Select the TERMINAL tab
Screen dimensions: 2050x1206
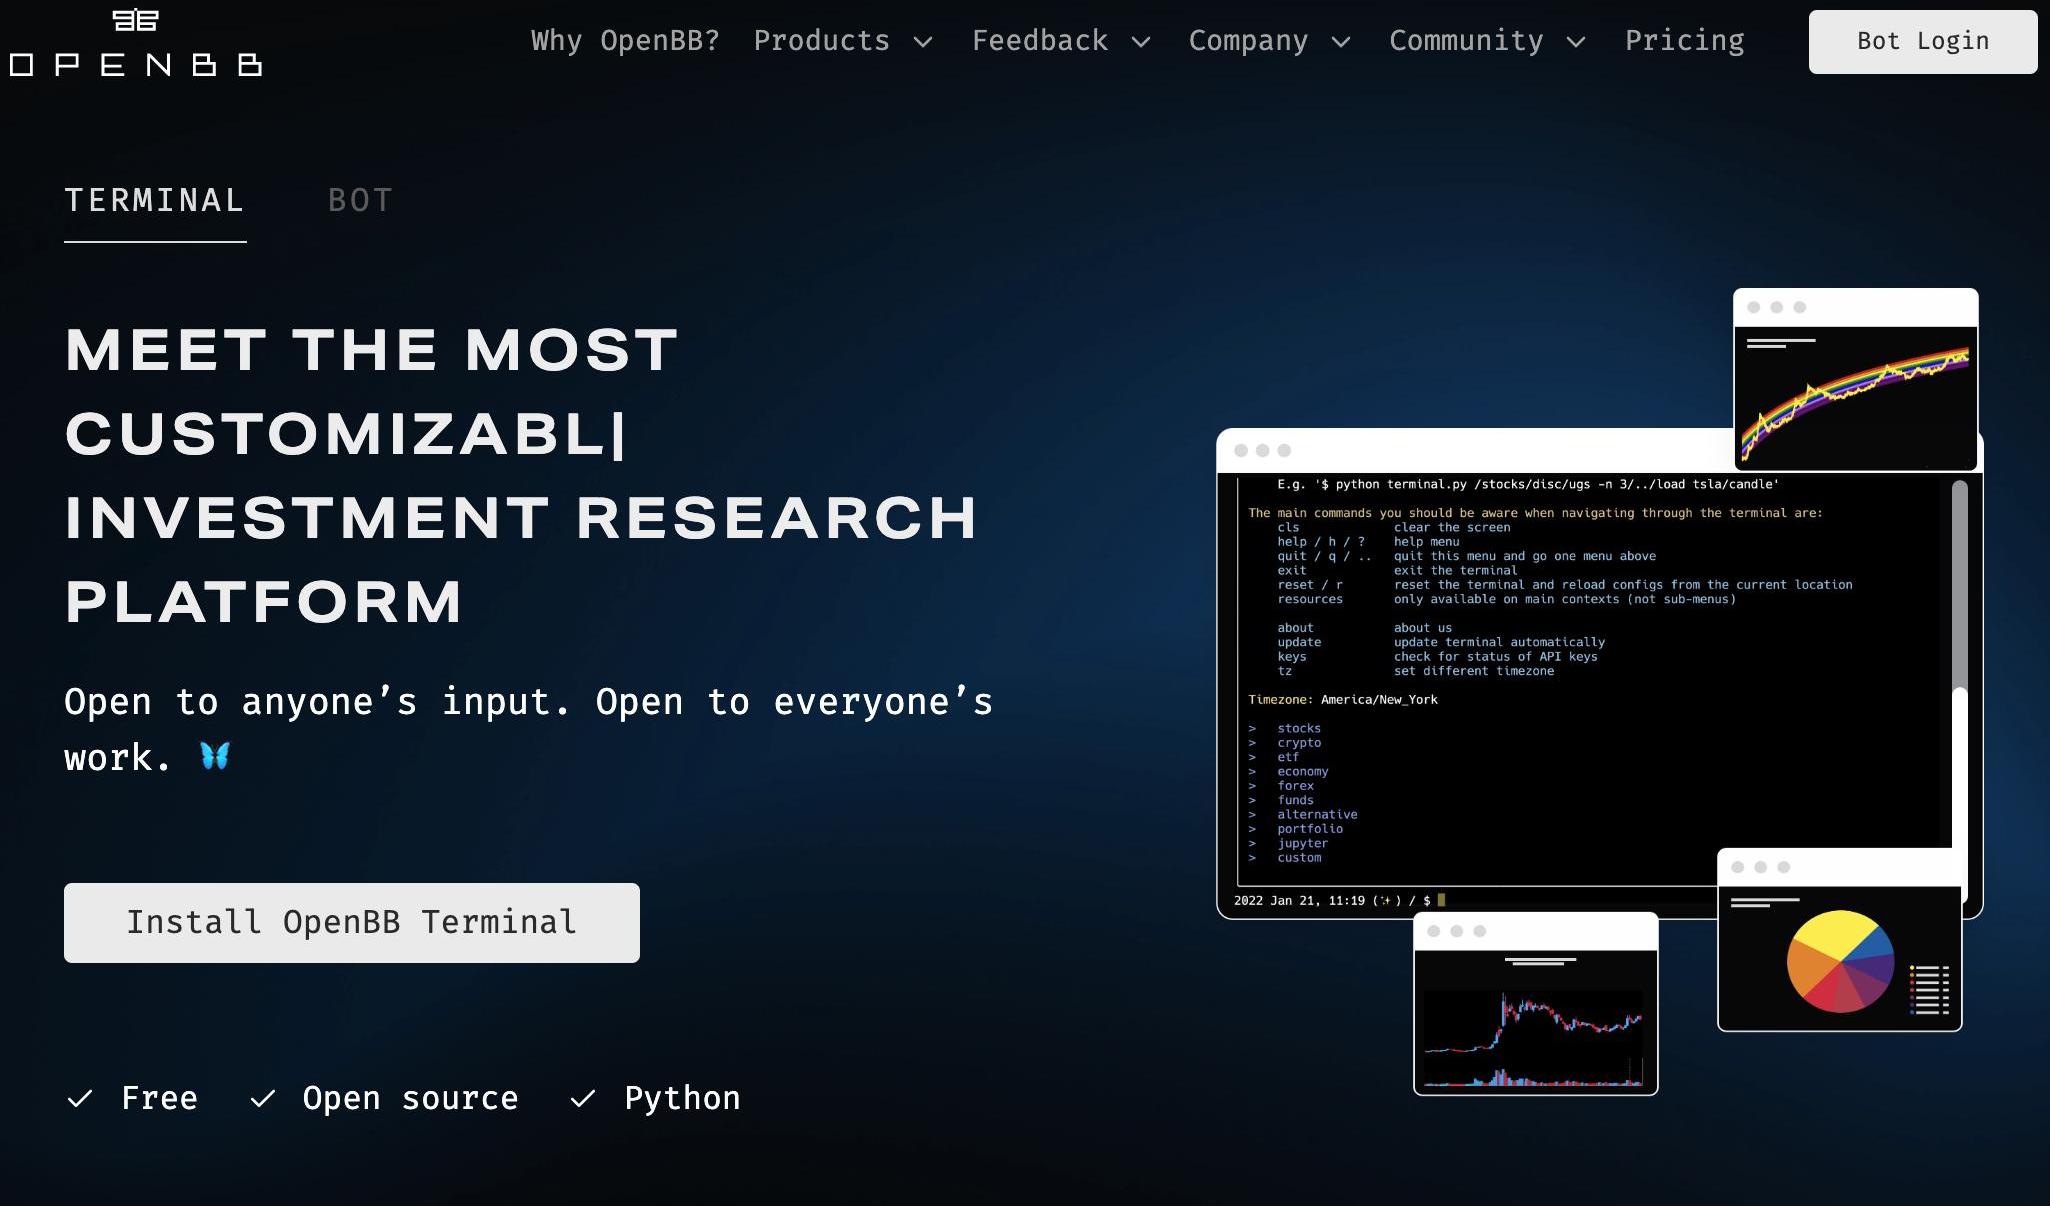pos(155,201)
